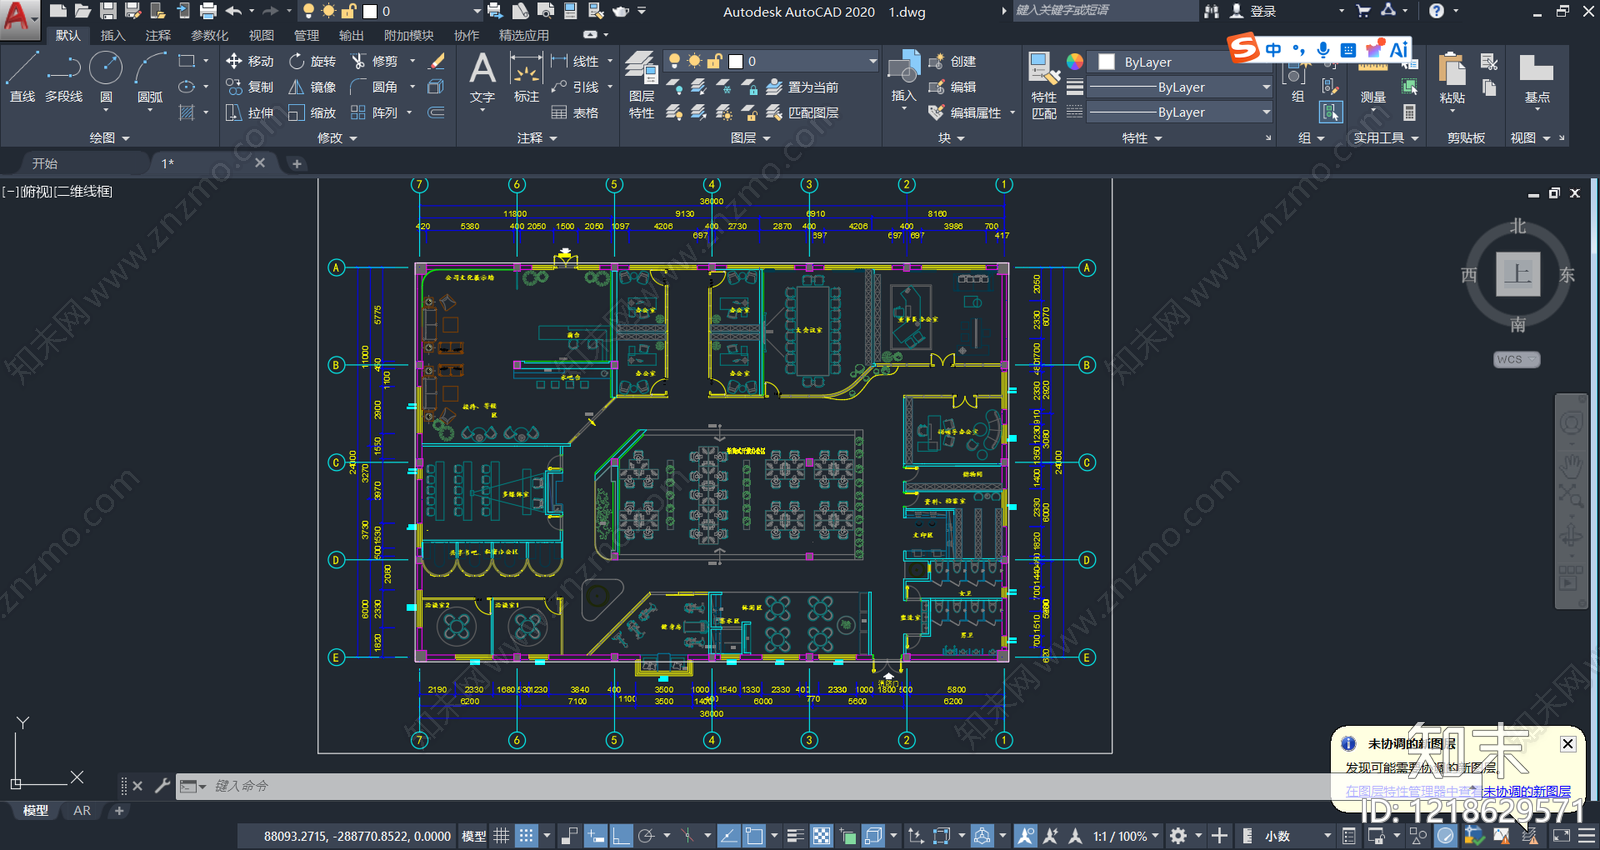Click the Array (阵列) tool
Image resolution: width=1600 pixels, height=850 pixels.
[x=374, y=113]
